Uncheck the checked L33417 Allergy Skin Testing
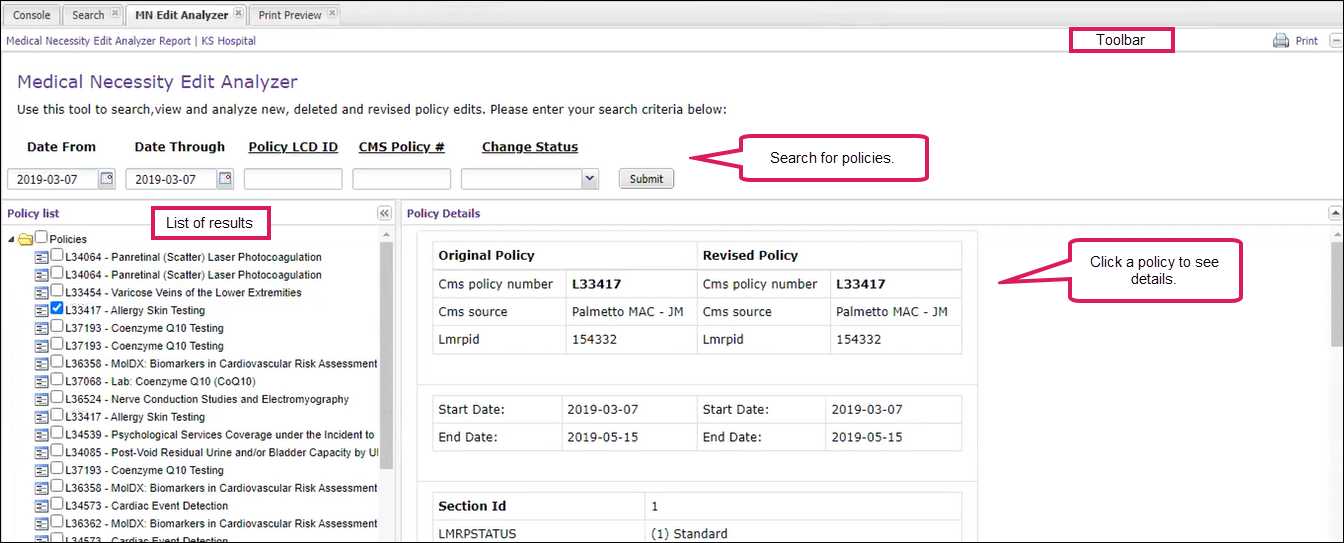 click(x=57, y=310)
